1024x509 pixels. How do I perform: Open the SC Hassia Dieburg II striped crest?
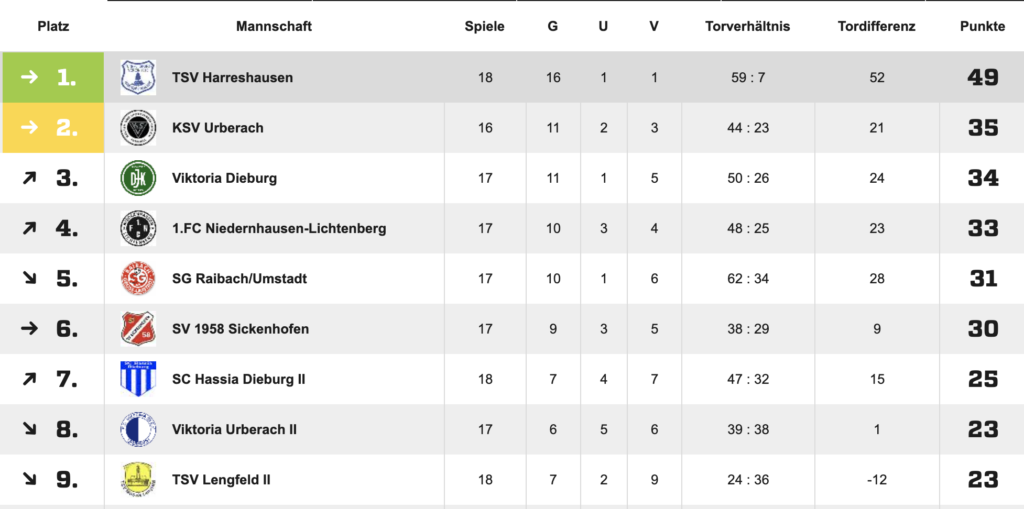(x=138, y=379)
